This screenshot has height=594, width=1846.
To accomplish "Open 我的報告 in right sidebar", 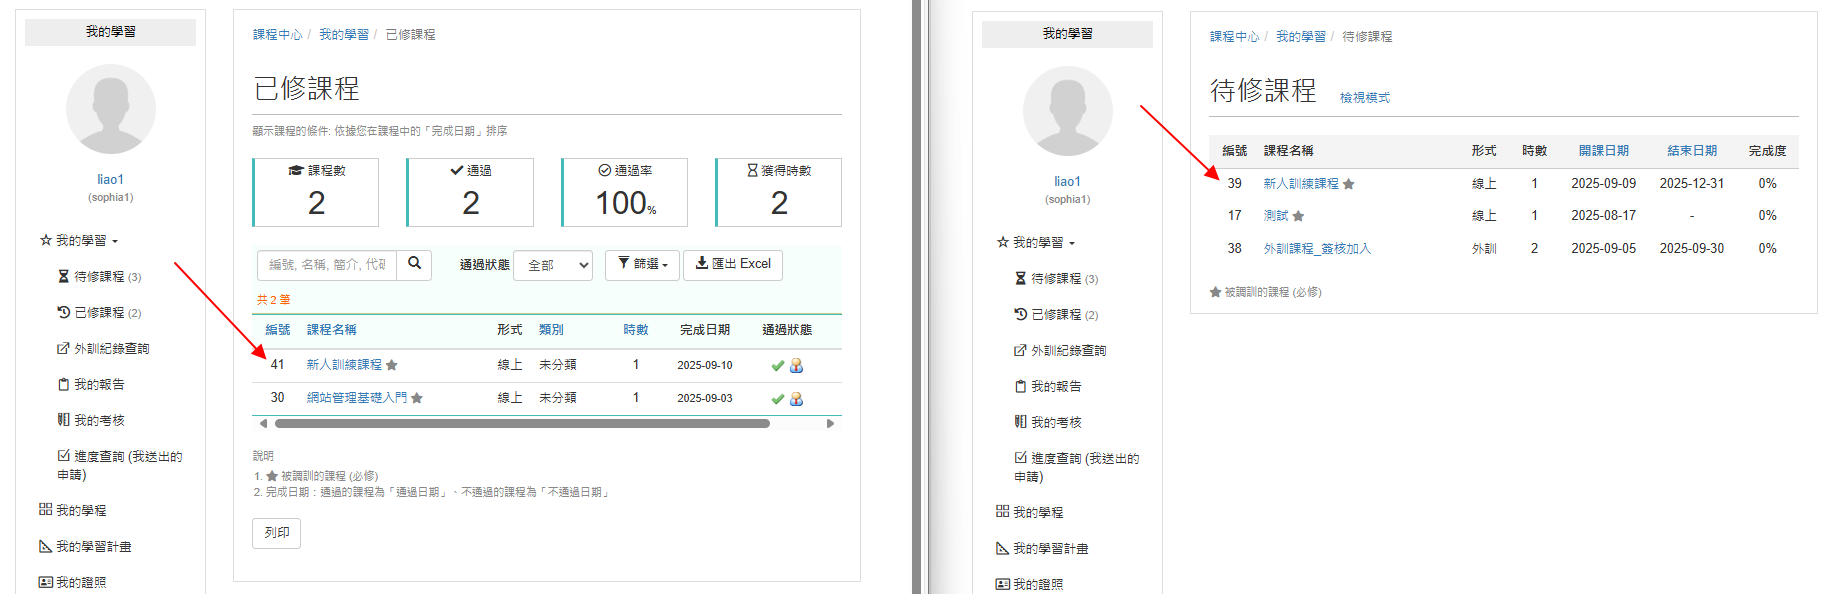I will pyautogui.click(x=1048, y=387).
